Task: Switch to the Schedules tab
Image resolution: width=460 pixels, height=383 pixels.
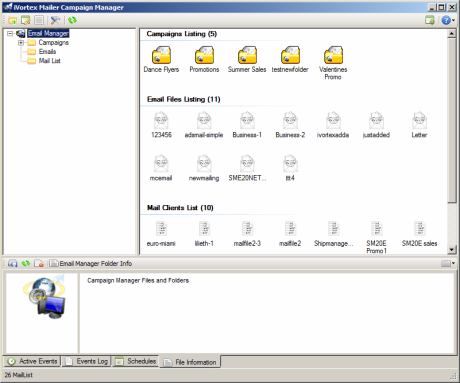Action: (x=135, y=361)
